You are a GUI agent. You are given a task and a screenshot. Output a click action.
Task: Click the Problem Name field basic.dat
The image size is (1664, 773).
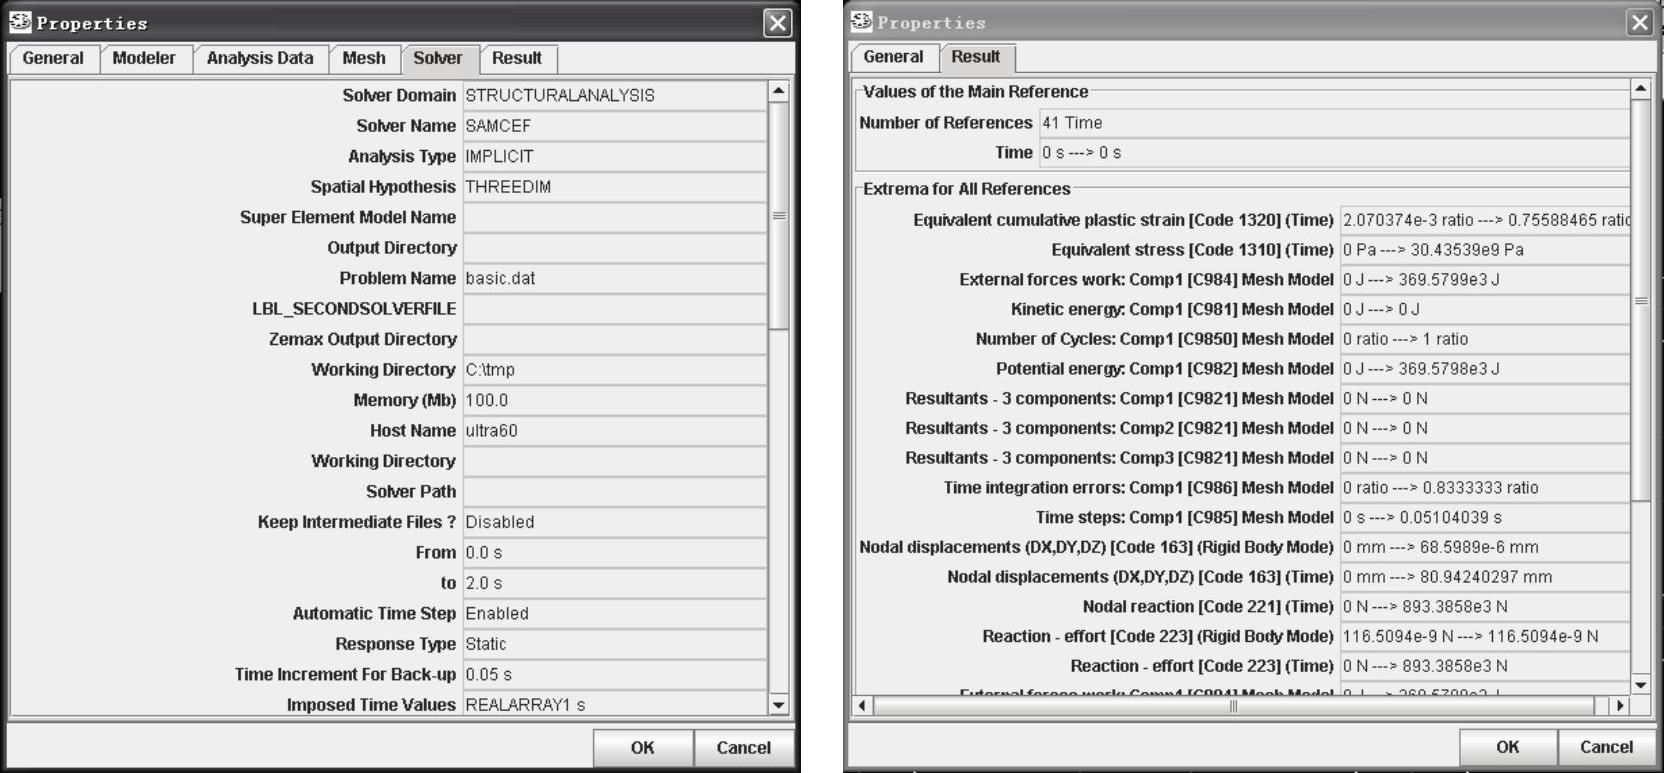[614, 279]
